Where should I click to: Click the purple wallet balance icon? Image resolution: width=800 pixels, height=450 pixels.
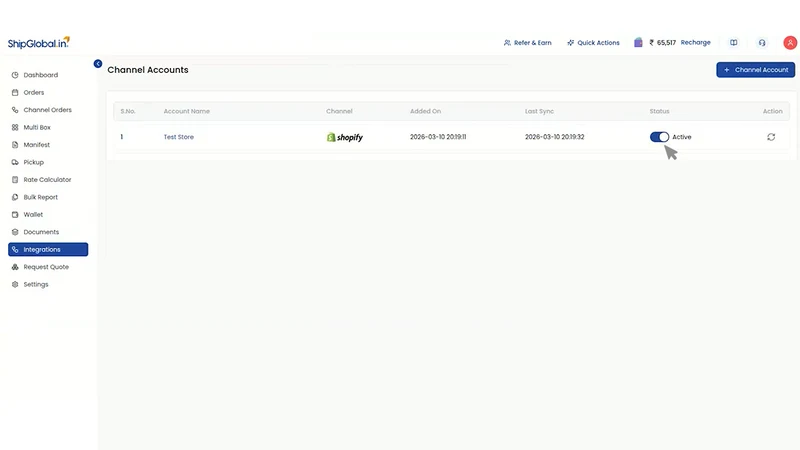point(638,42)
